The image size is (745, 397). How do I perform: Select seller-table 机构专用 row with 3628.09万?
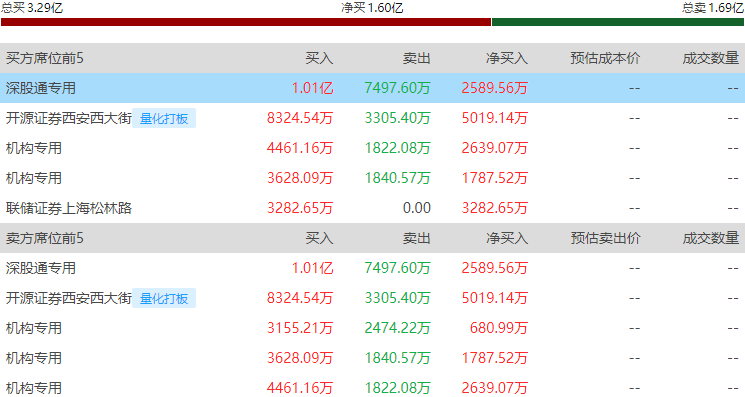pyautogui.click(x=372, y=358)
